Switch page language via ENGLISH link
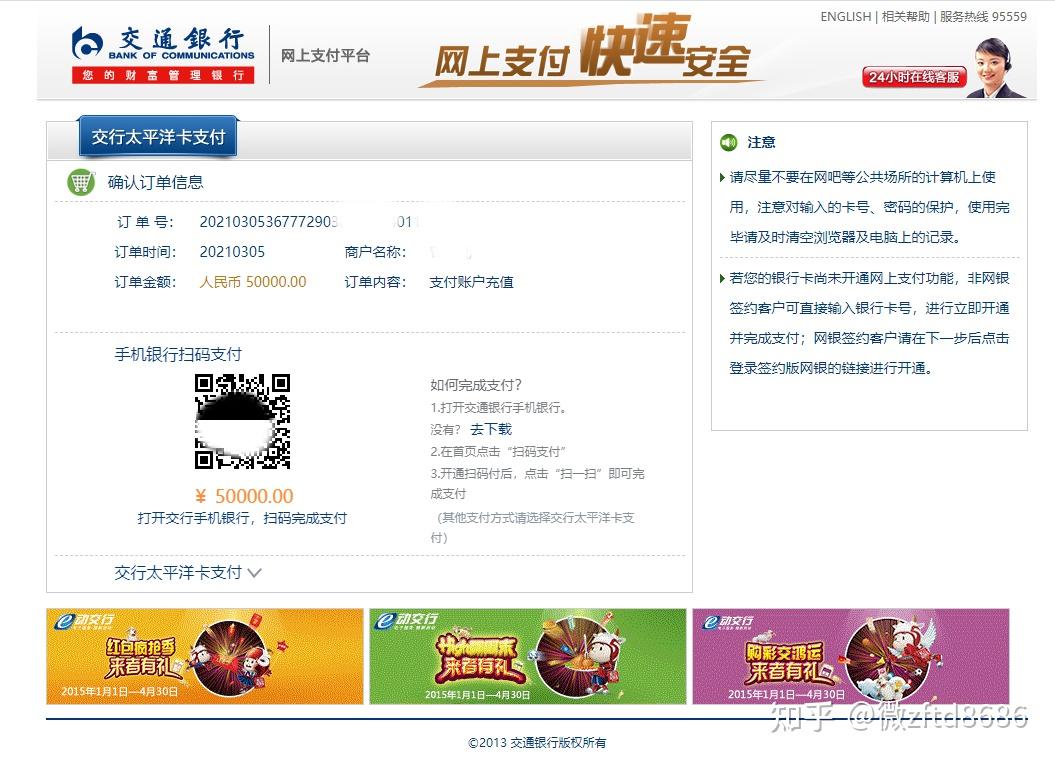The image size is (1055, 760). pyautogui.click(x=845, y=17)
